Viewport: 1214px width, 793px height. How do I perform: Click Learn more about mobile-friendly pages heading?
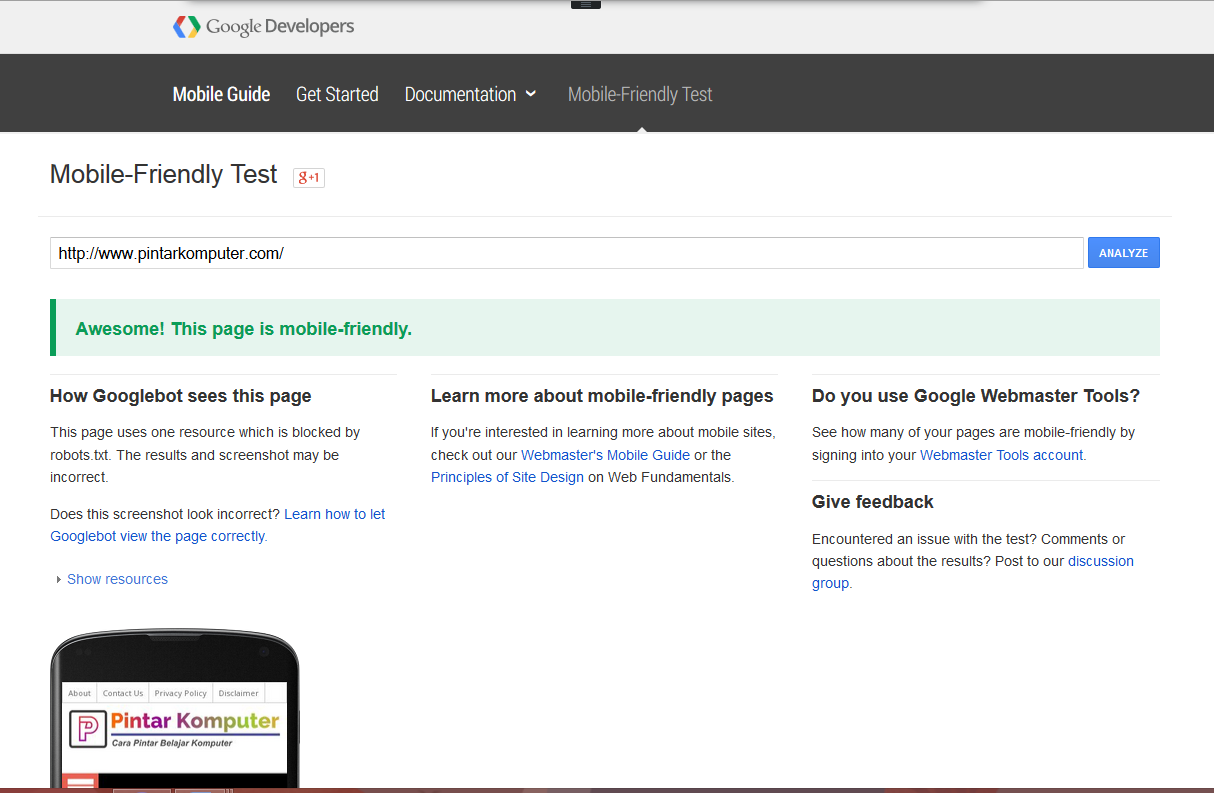coord(602,396)
